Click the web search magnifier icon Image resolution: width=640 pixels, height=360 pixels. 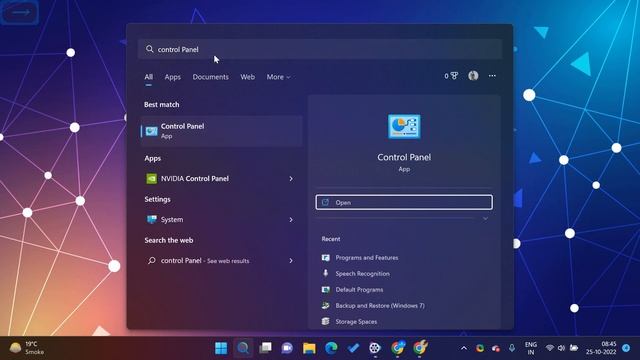pos(151,260)
